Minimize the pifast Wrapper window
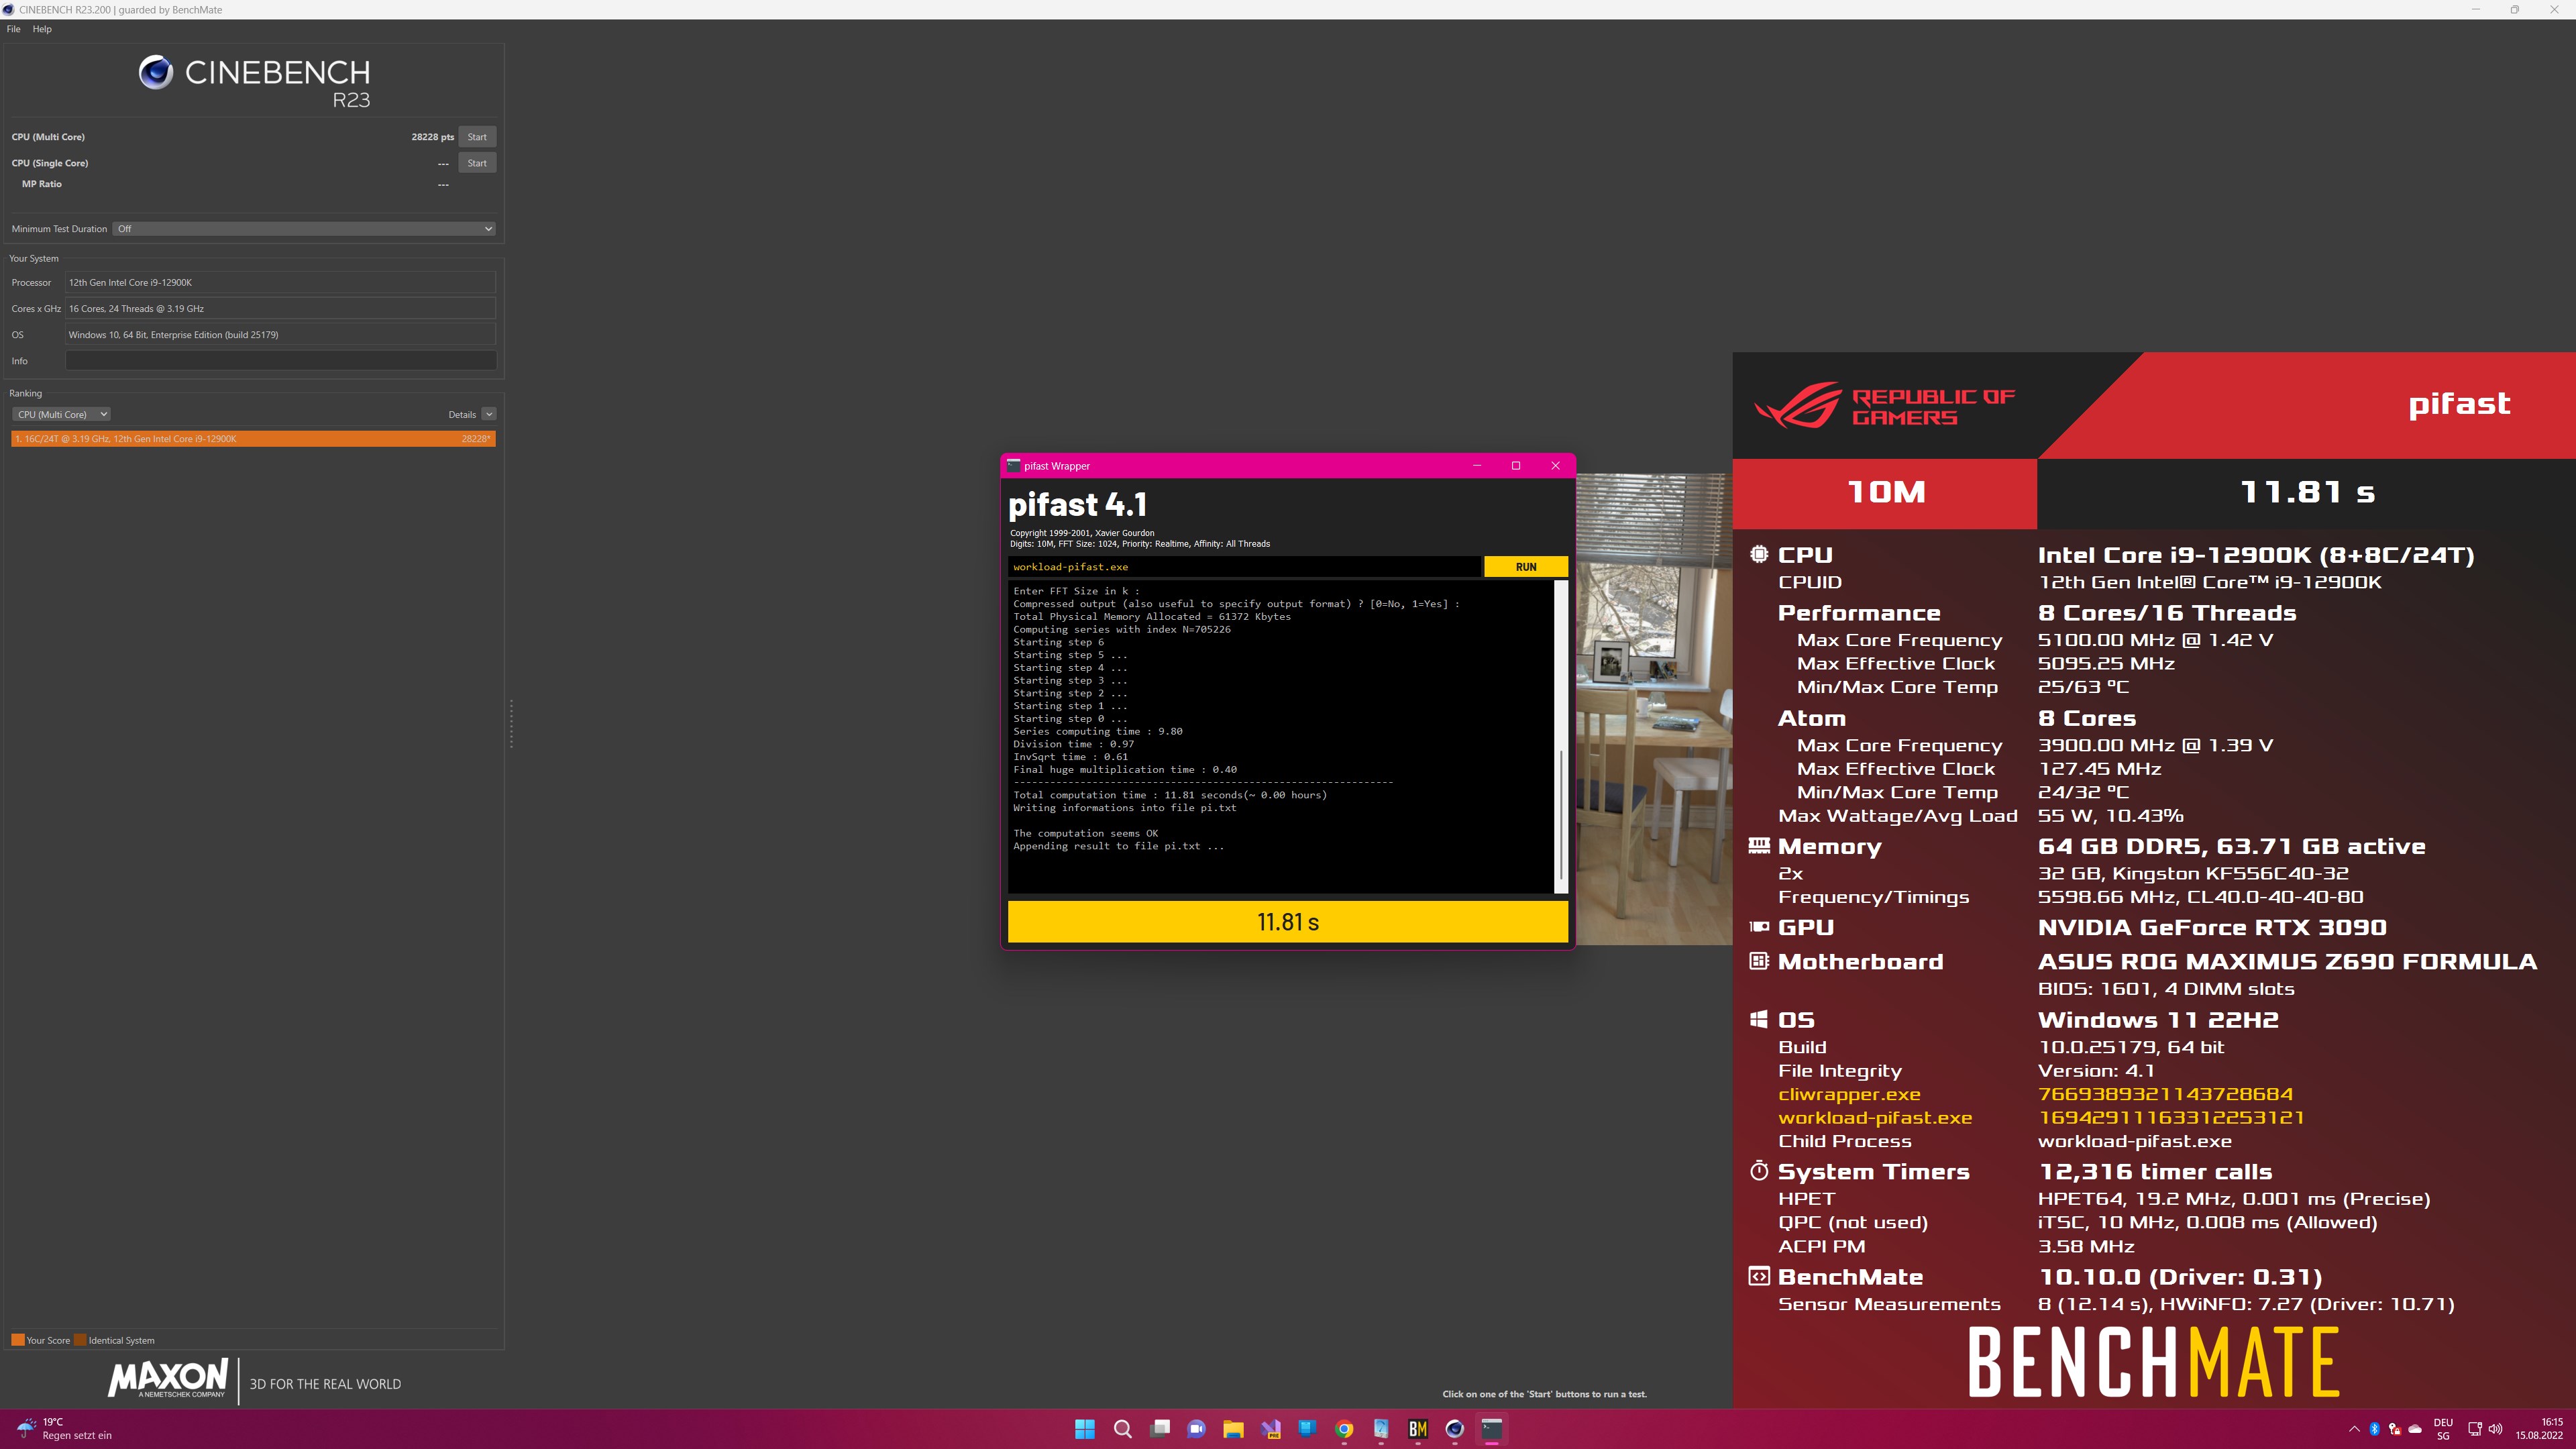This screenshot has height=1449, width=2576. pos(1477,466)
